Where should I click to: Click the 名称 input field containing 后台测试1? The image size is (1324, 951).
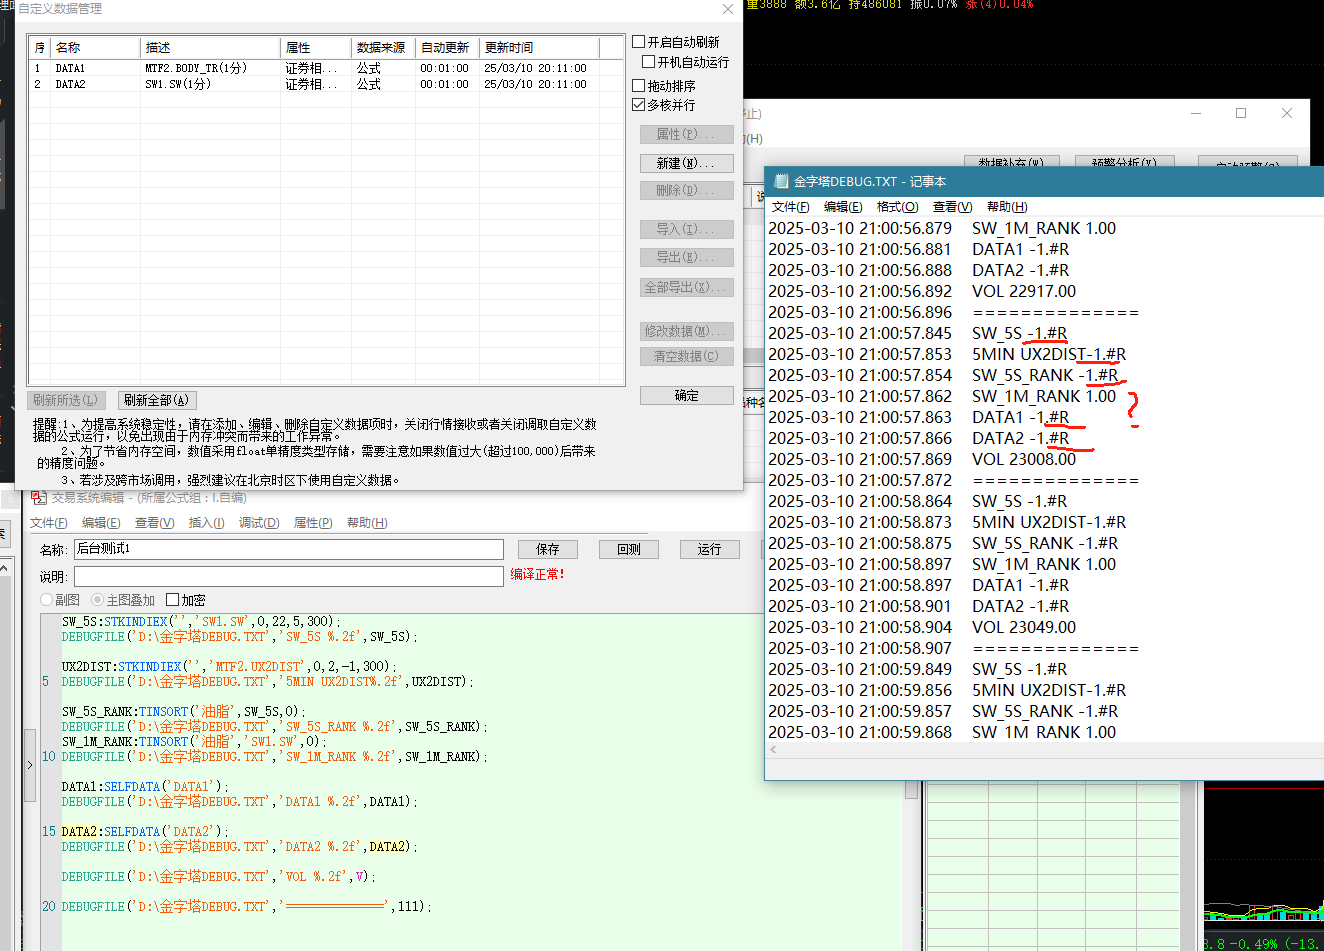point(289,549)
